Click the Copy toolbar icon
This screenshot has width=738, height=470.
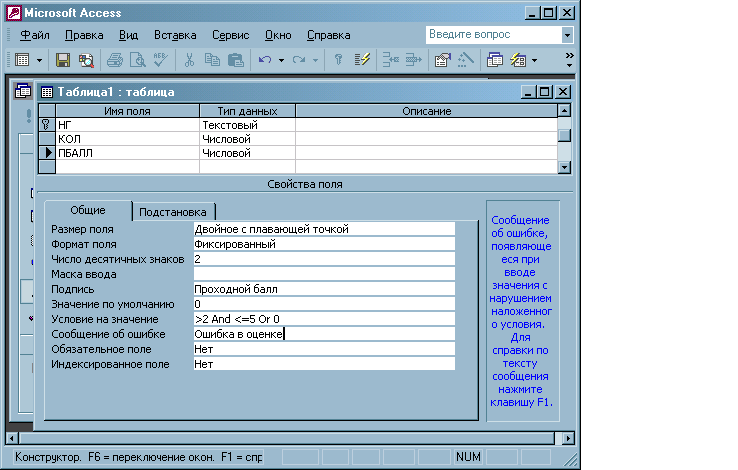[212, 60]
